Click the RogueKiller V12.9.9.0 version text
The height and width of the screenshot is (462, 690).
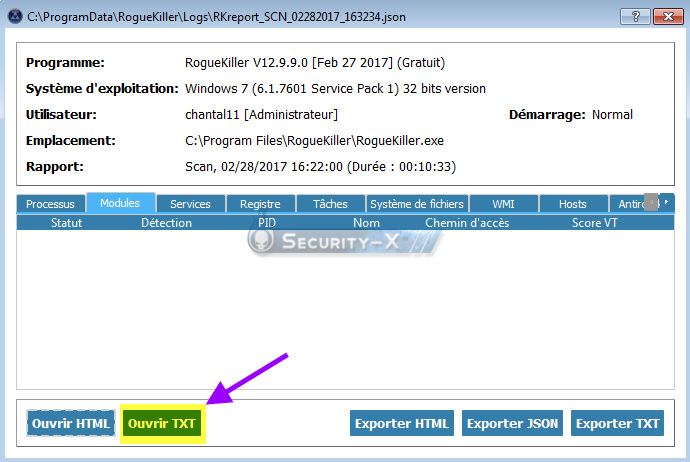(315, 63)
